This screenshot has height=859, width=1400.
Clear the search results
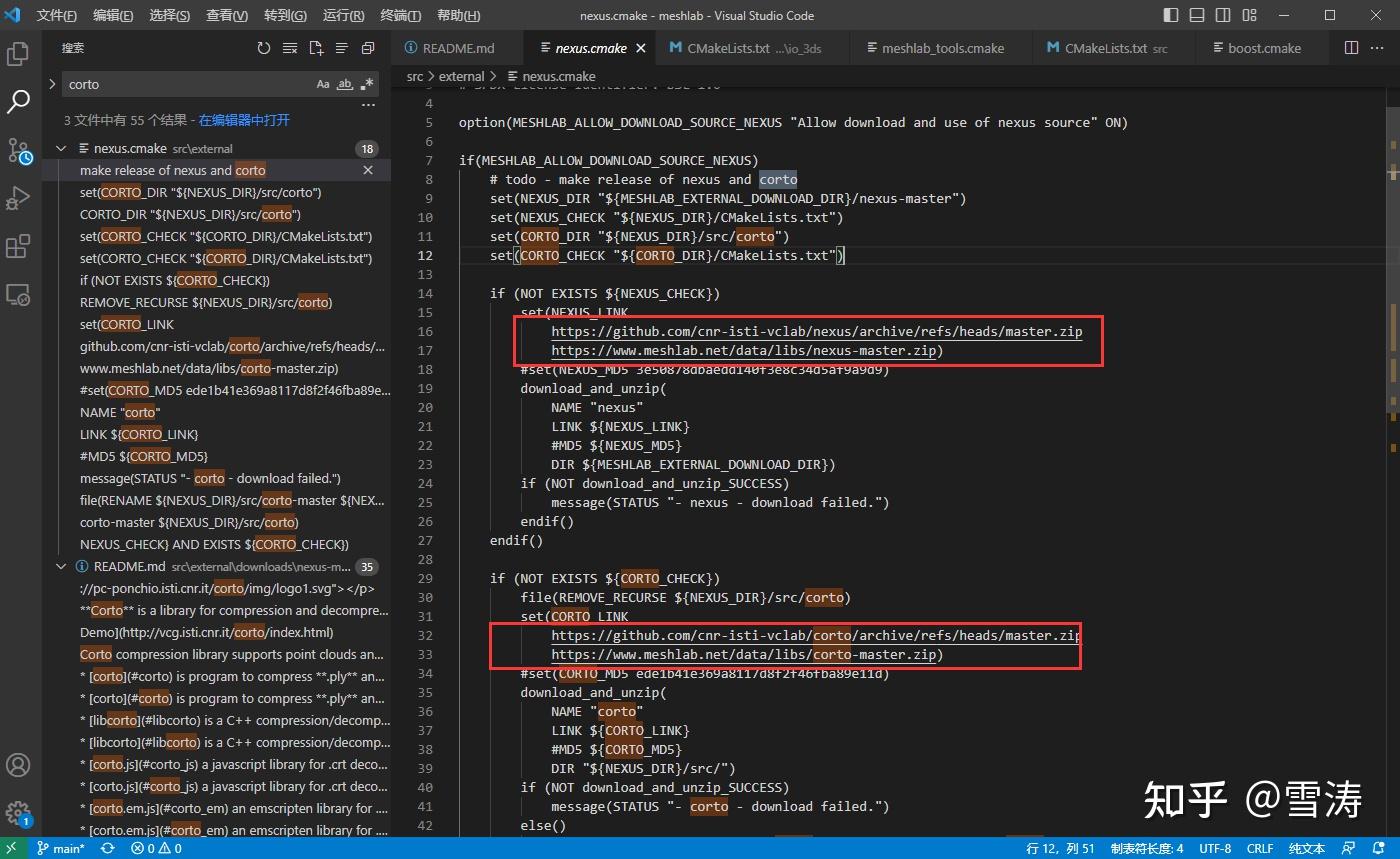290,48
